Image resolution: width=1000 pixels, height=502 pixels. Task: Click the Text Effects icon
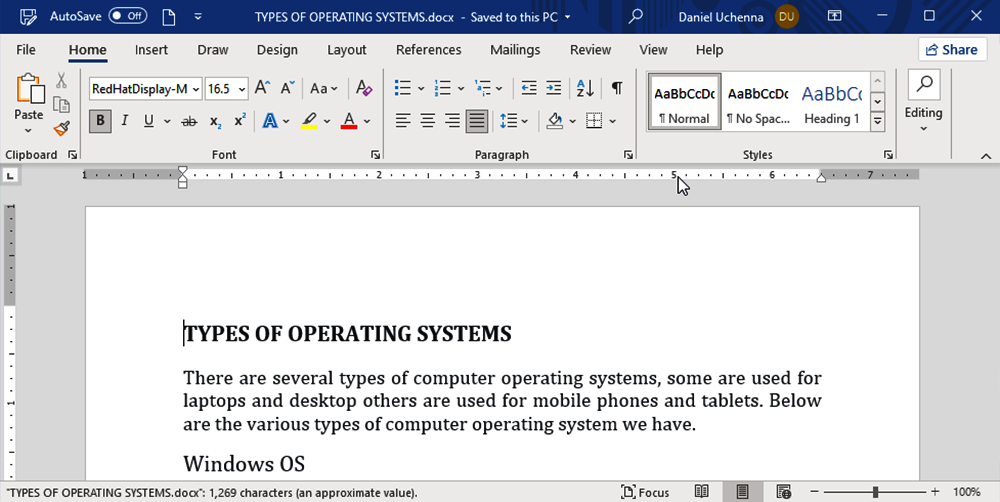(x=270, y=121)
